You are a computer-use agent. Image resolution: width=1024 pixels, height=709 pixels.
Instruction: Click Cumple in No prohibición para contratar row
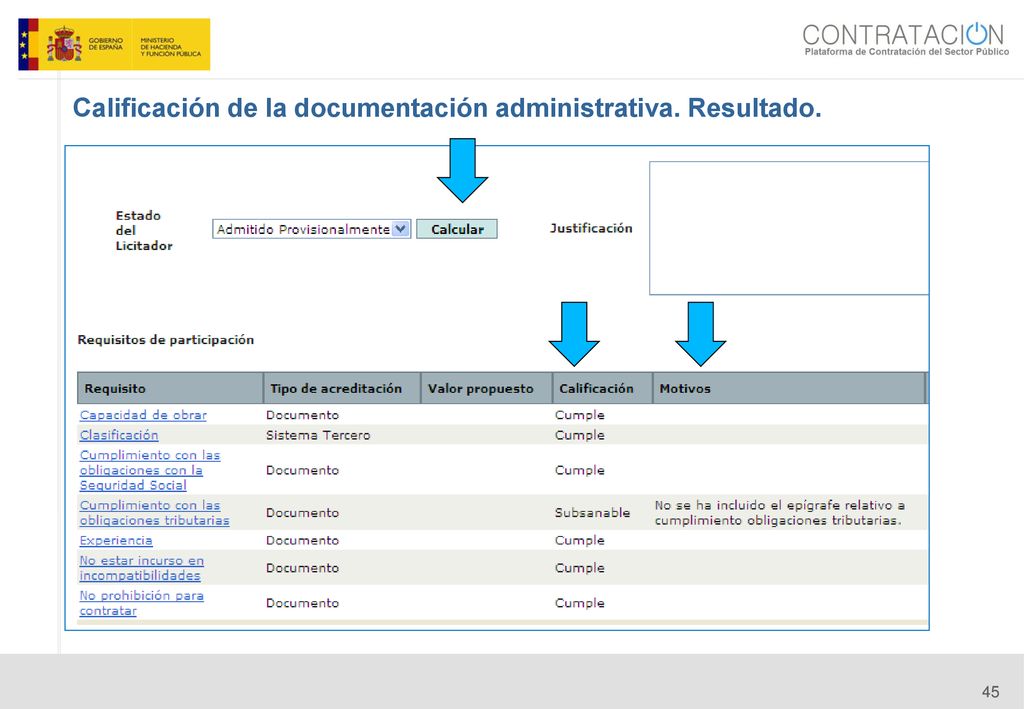point(580,603)
